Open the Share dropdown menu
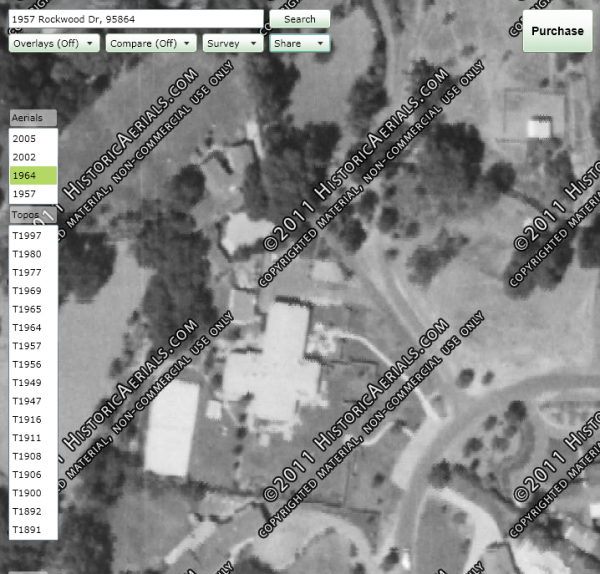600x574 pixels. [x=299, y=44]
